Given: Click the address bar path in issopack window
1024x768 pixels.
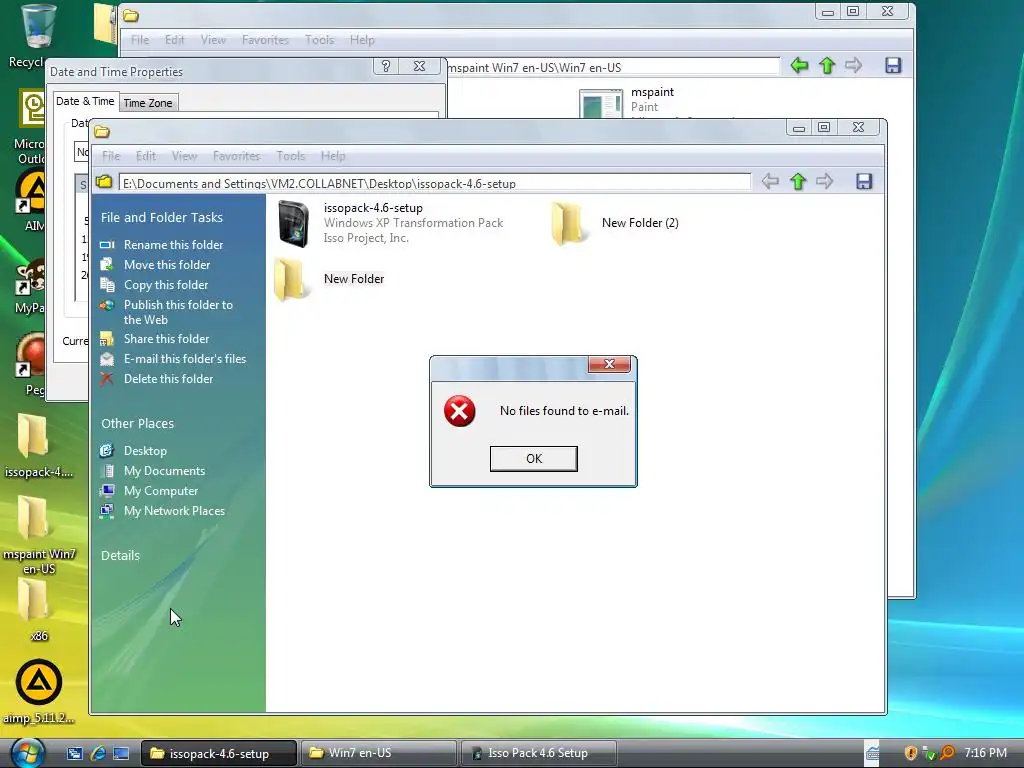Looking at the screenshot, I should coord(434,183).
